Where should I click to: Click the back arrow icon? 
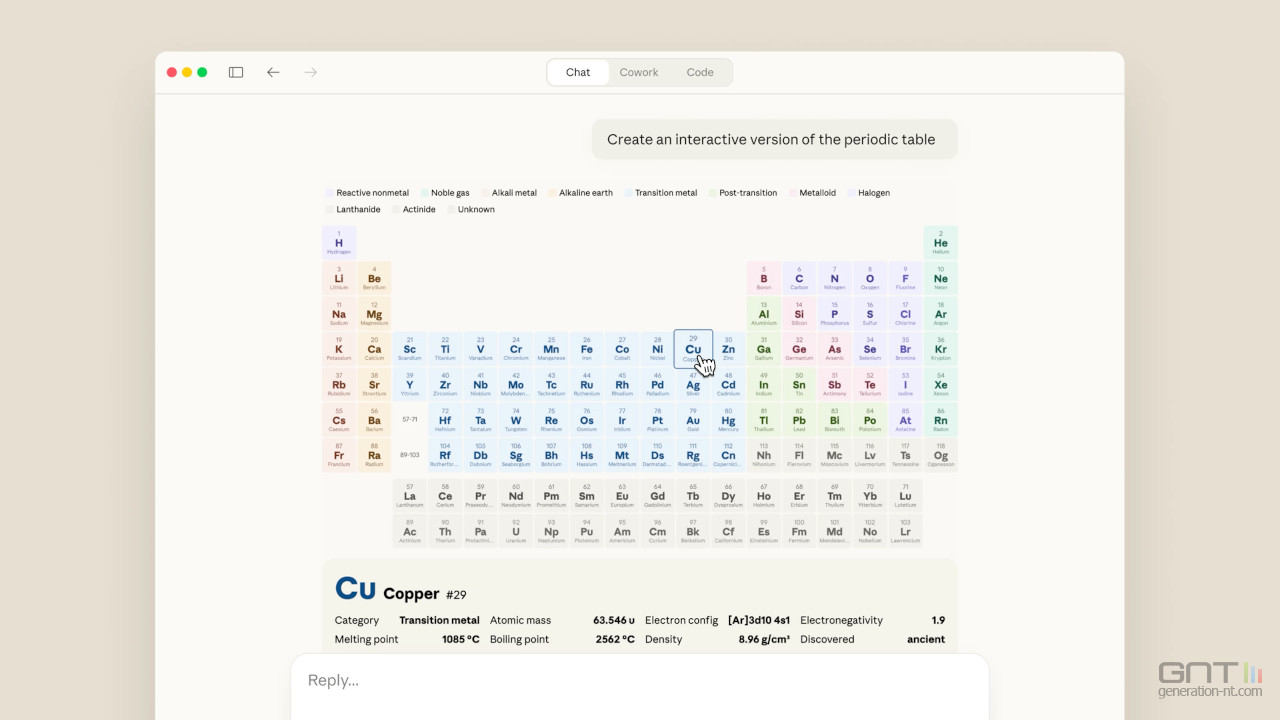tap(273, 72)
